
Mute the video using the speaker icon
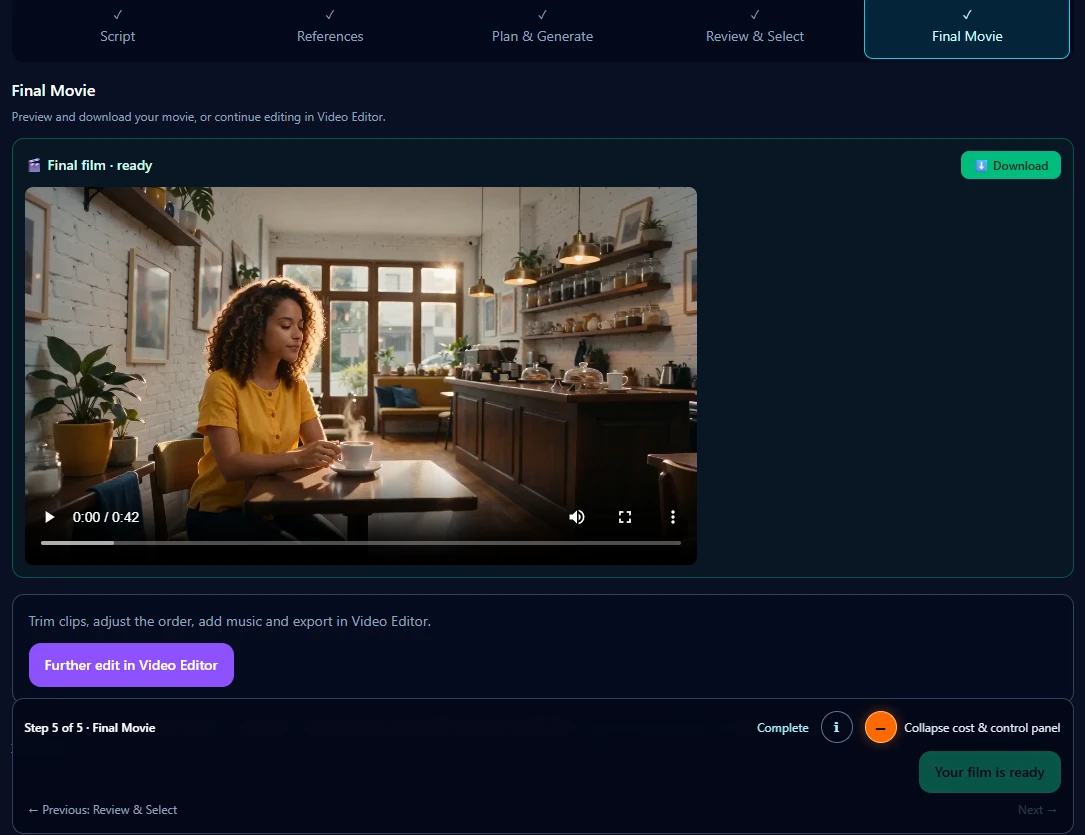tap(576, 517)
